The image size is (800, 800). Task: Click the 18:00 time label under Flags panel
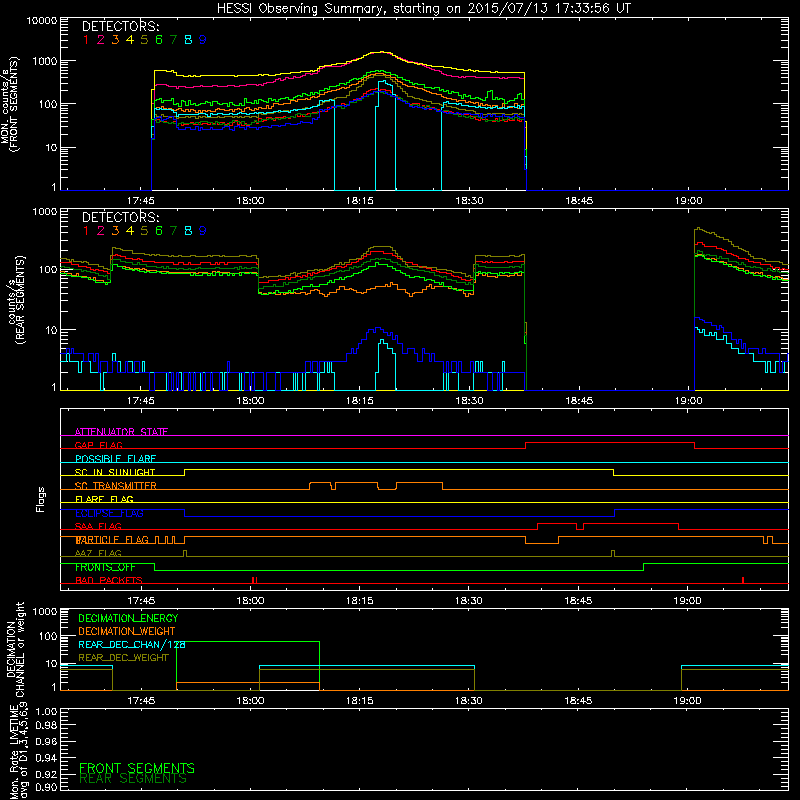[250, 601]
